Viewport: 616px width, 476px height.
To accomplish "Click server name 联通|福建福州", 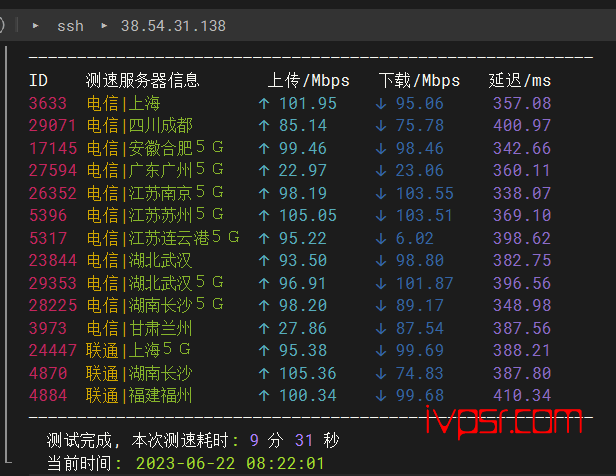I will pyautogui.click(x=139, y=395).
